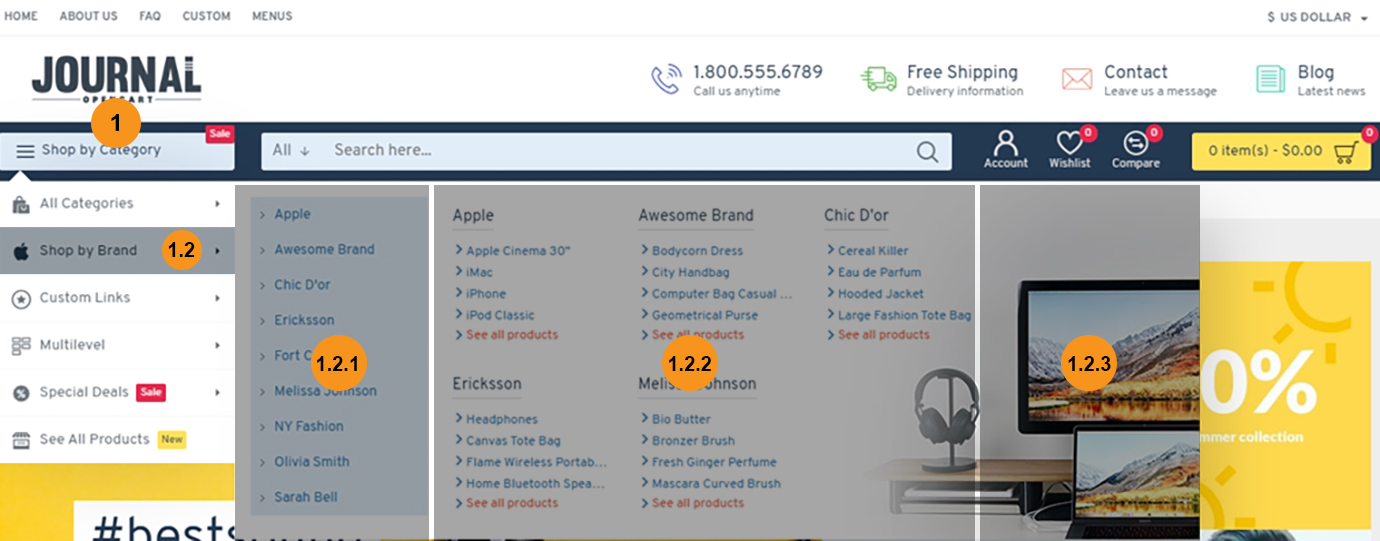1380x541 pixels.
Task: Open the All search category dropdown
Action: pos(291,150)
